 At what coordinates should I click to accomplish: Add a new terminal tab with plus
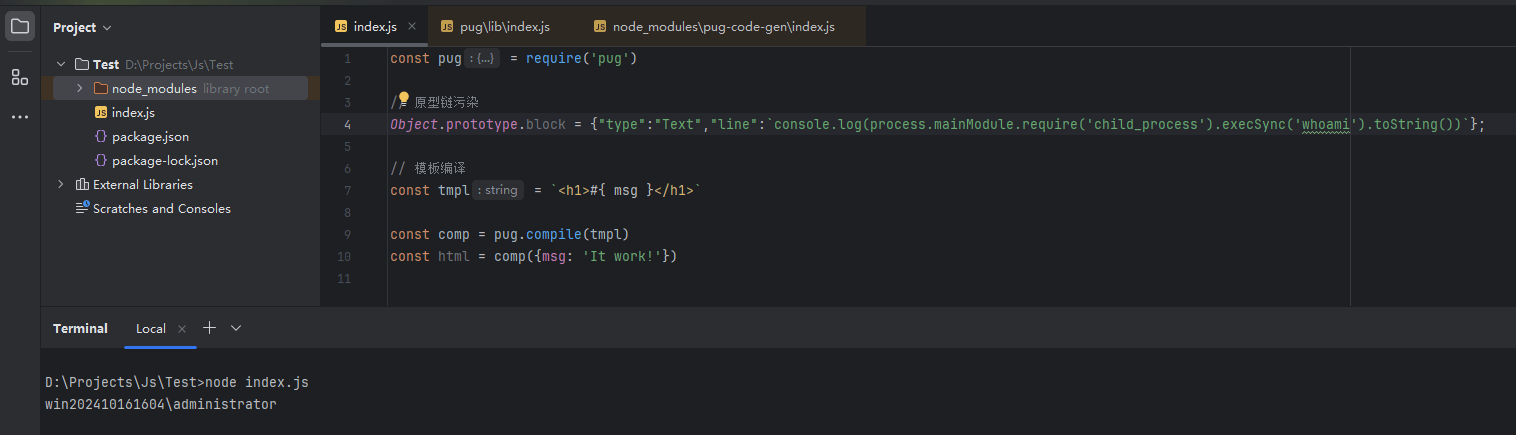coord(209,328)
